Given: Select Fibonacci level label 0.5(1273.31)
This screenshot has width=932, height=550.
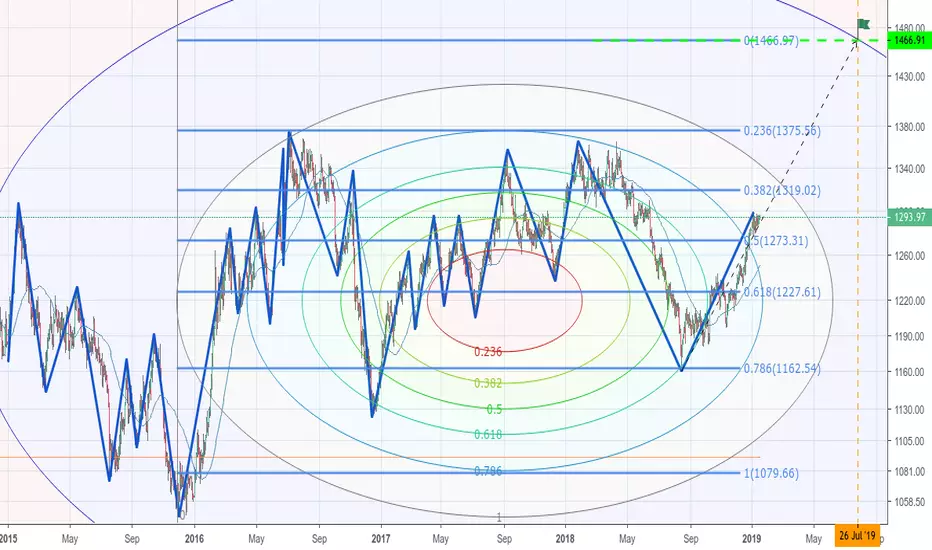Looking at the screenshot, I should pyautogui.click(x=776, y=241).
